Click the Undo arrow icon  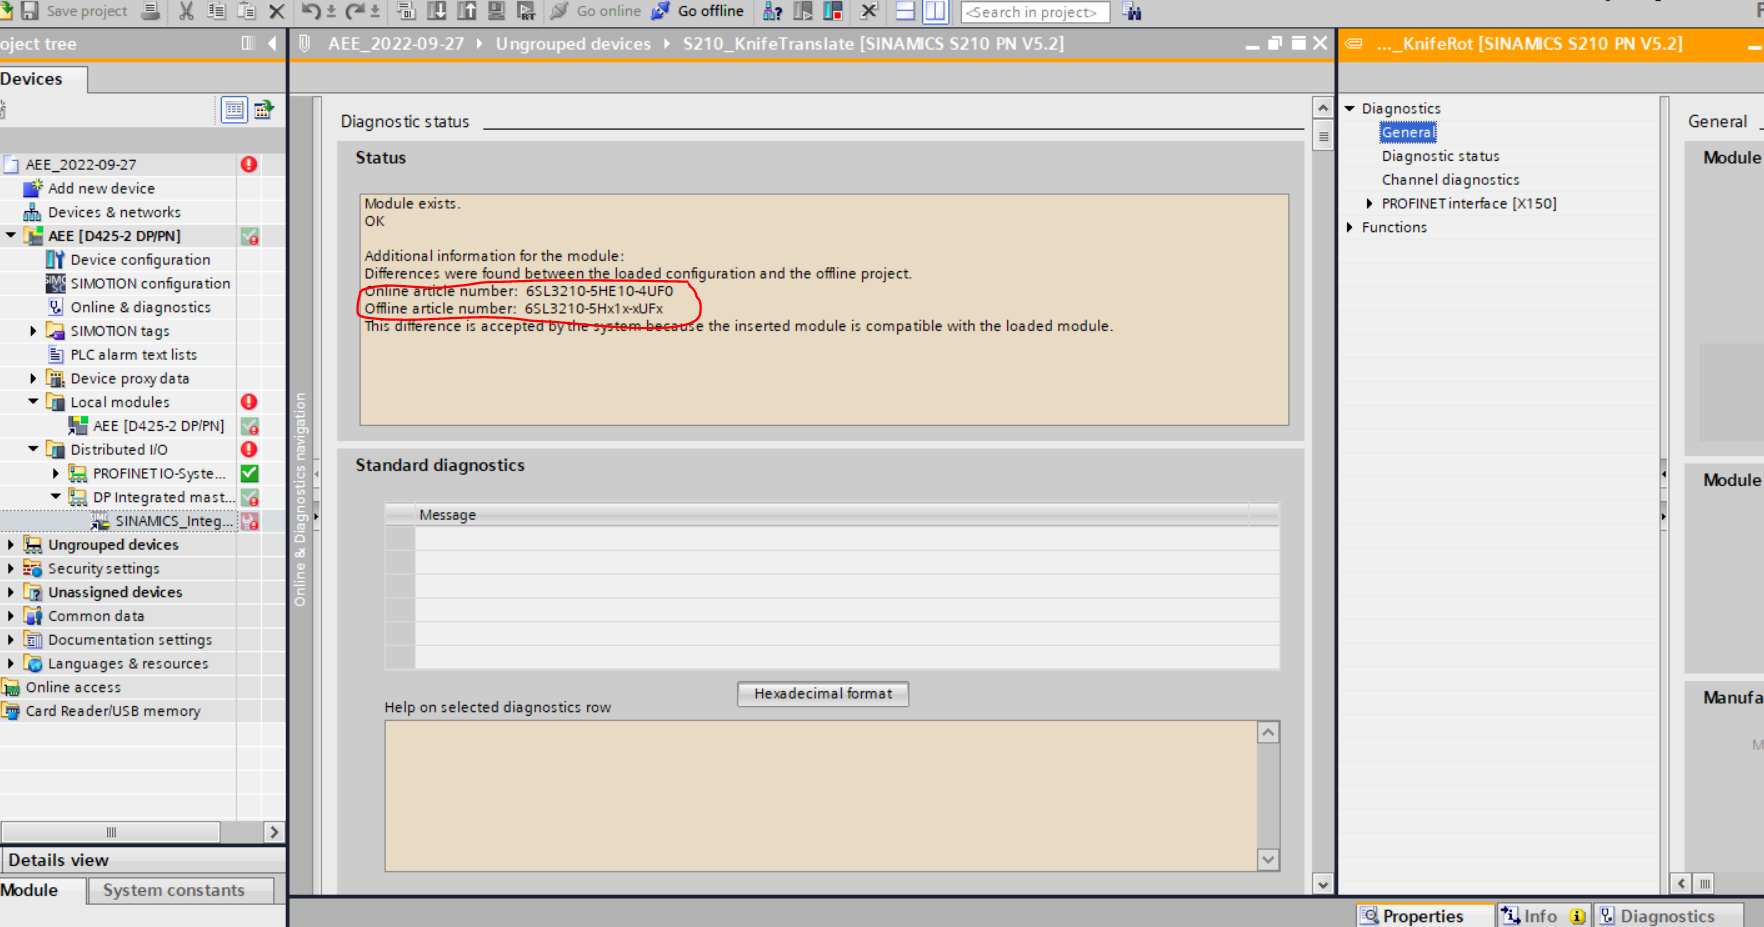(311, 11)
